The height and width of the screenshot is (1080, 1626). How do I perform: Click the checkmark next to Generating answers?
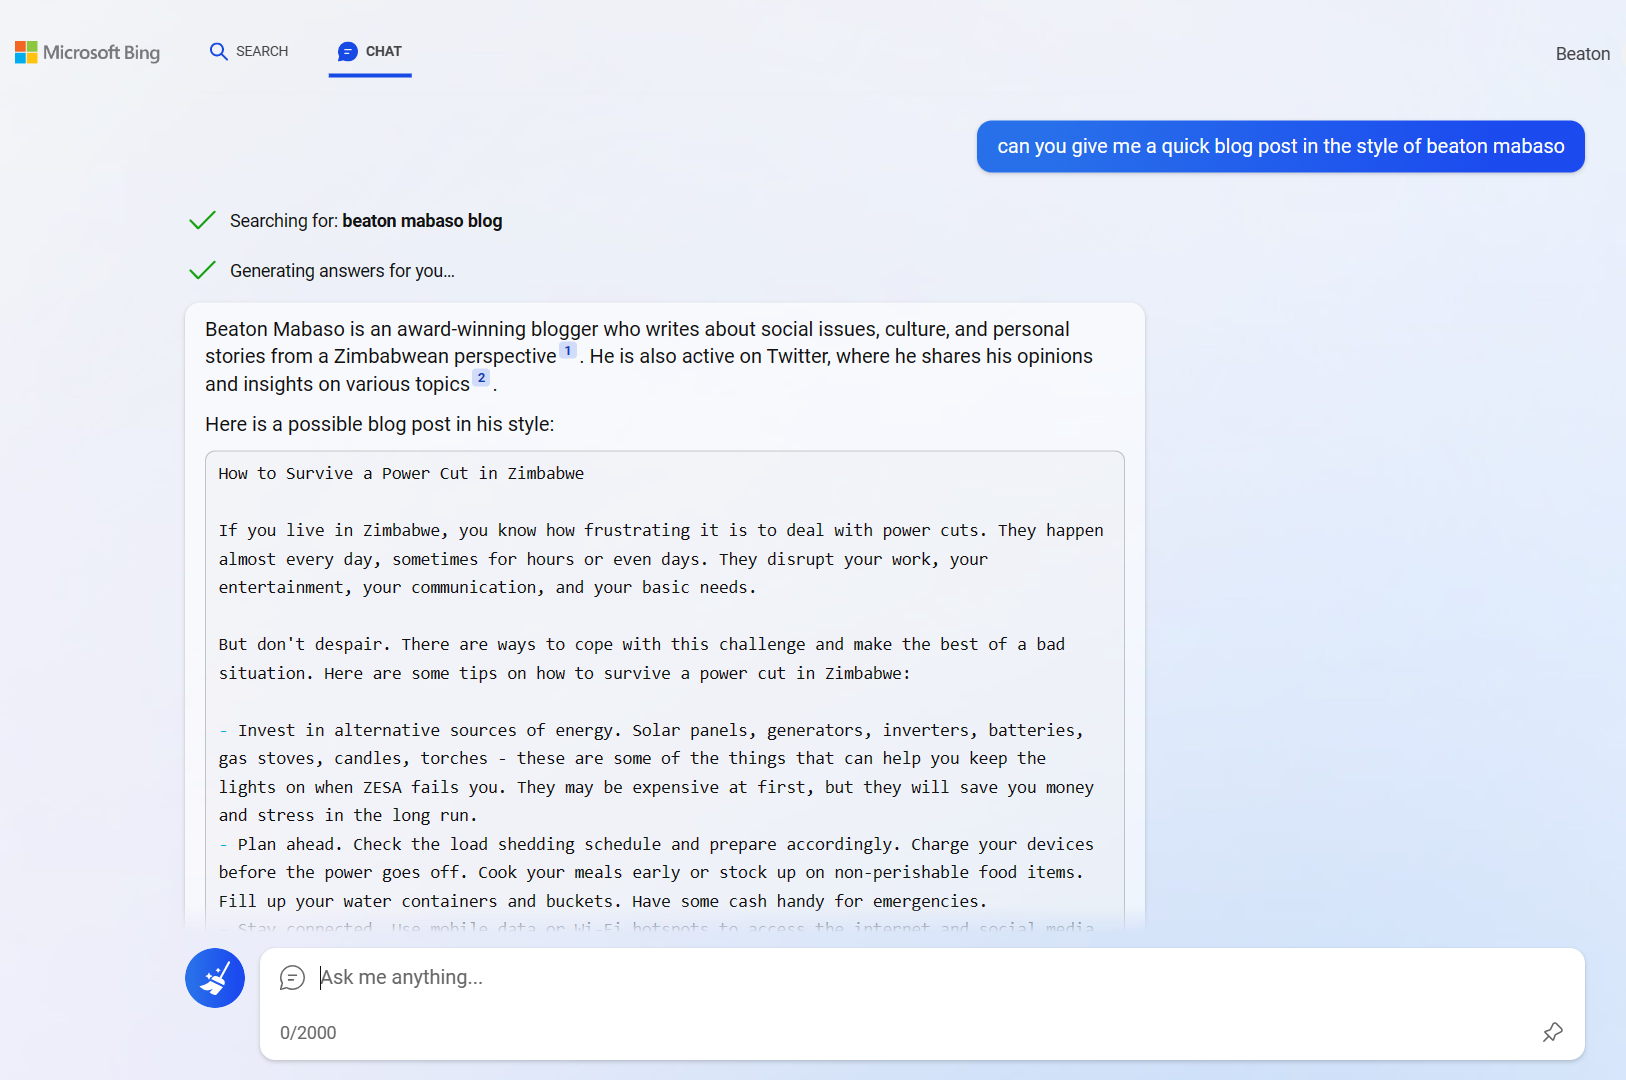pos(203,271)
